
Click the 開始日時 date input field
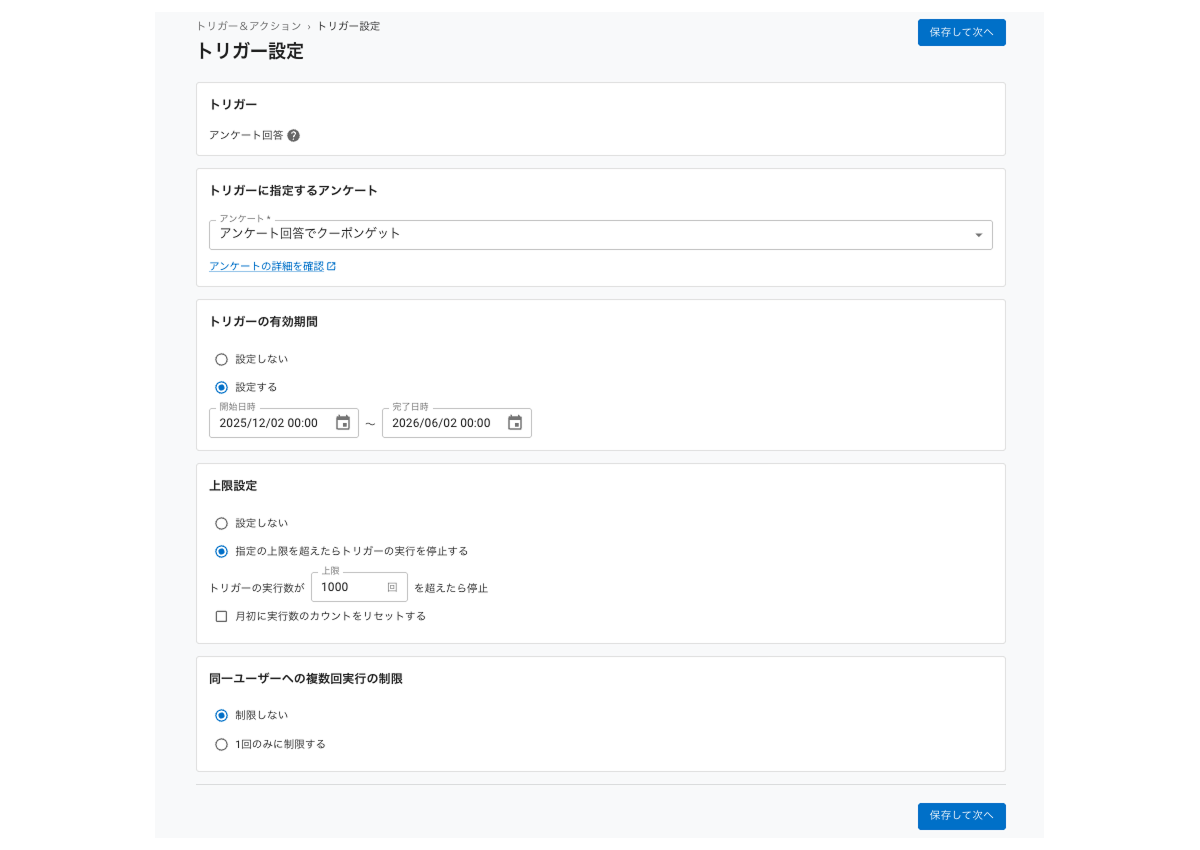coord(270,422)
